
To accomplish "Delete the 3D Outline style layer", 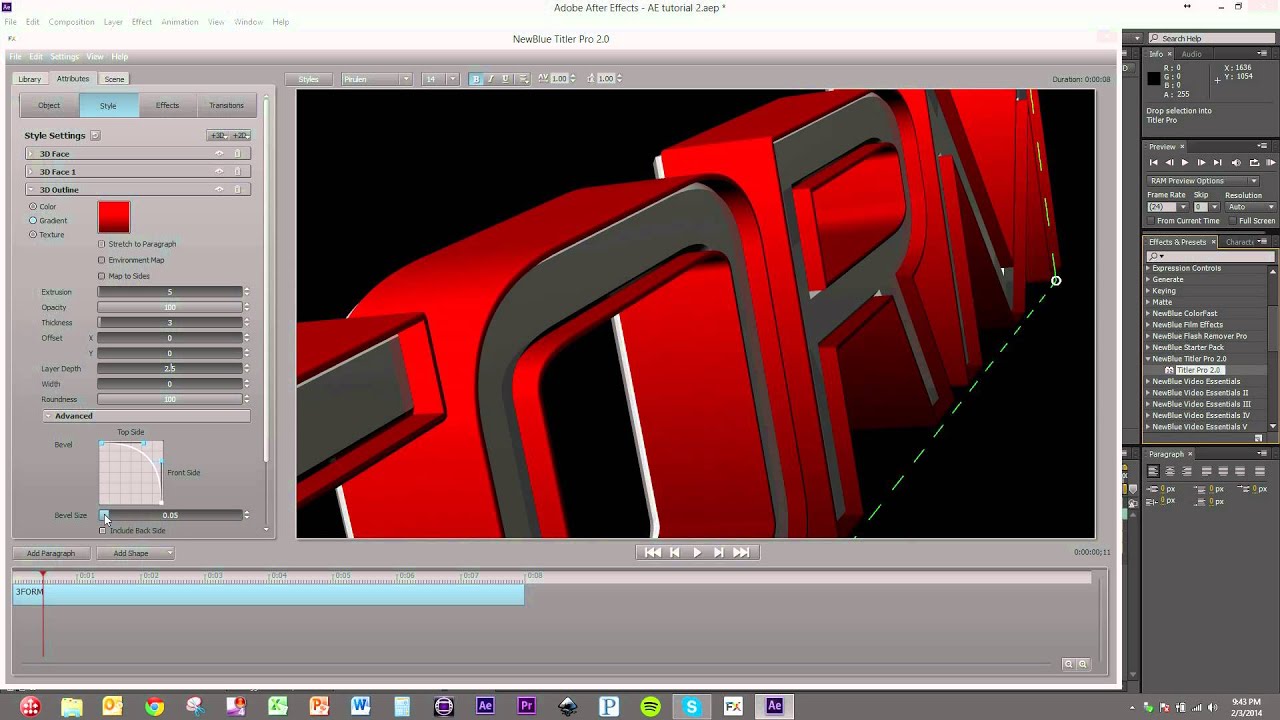I will (x=237, y=190).
